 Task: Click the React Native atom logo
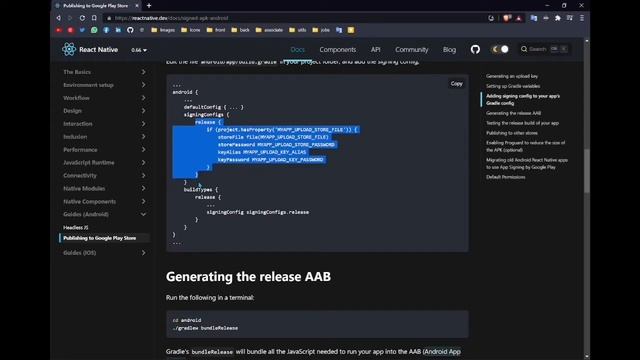coord(69,49)
